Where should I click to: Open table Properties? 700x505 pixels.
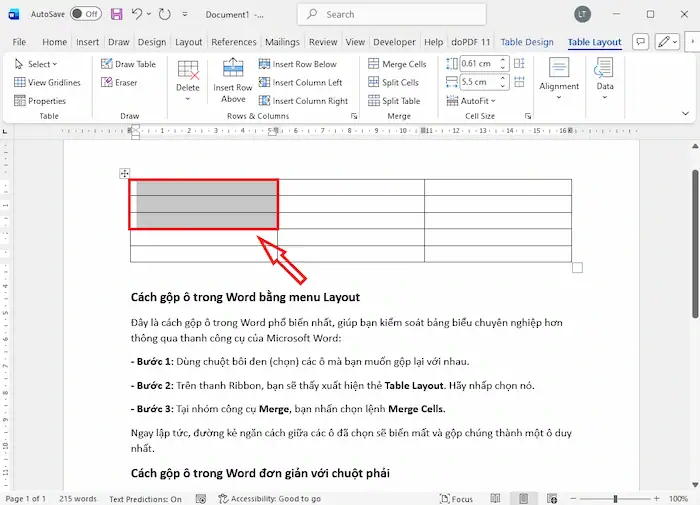click(40, 101)
